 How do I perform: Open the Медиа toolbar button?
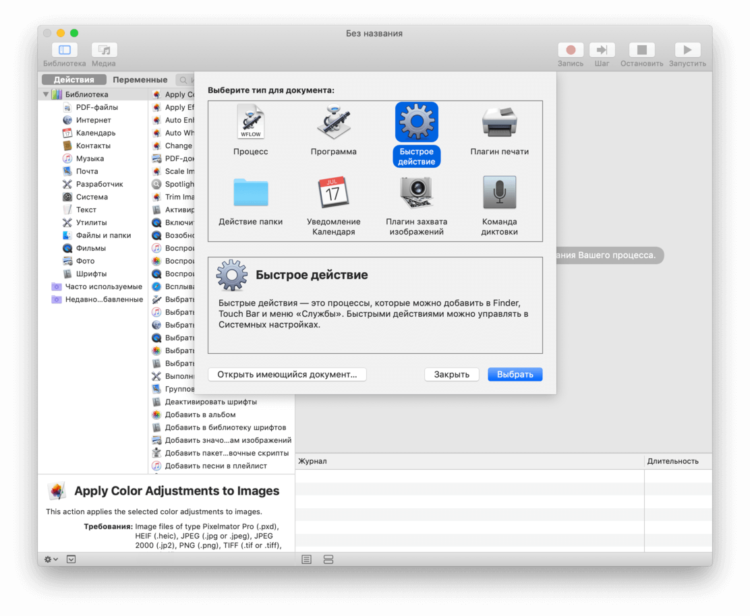[104, 50]
